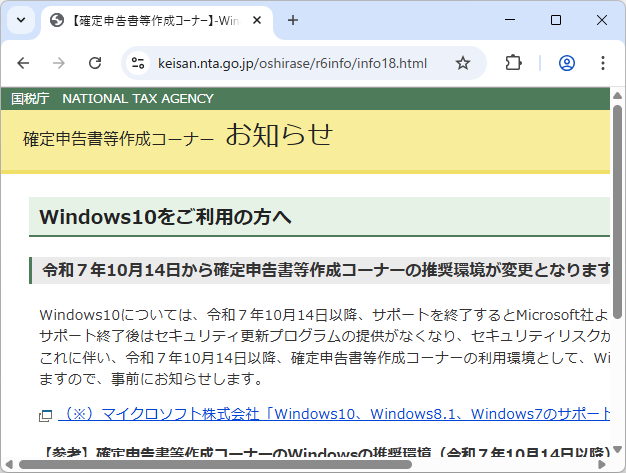
Task: Click the Windows10をご利用の方へ heading
Action: 165,217
